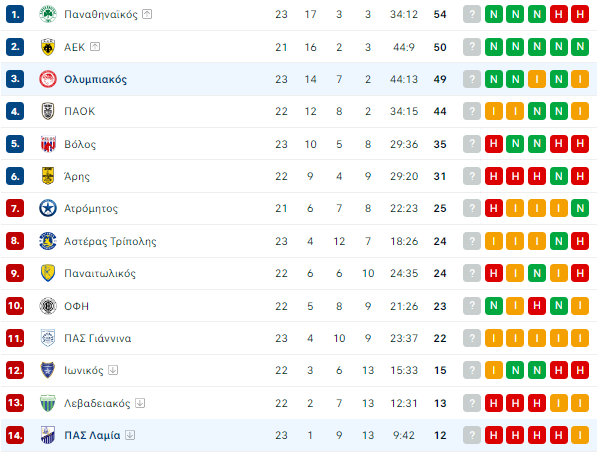Click the Ατρόμητος star logo

pyautogui.click(x=48, y=208)
